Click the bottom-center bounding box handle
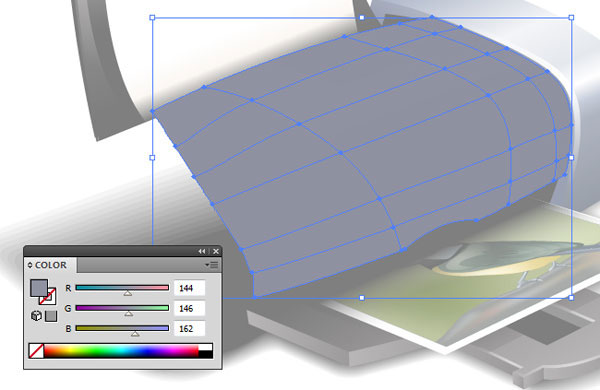The width and height of the screenshot is (600, 390). [362, 298]
